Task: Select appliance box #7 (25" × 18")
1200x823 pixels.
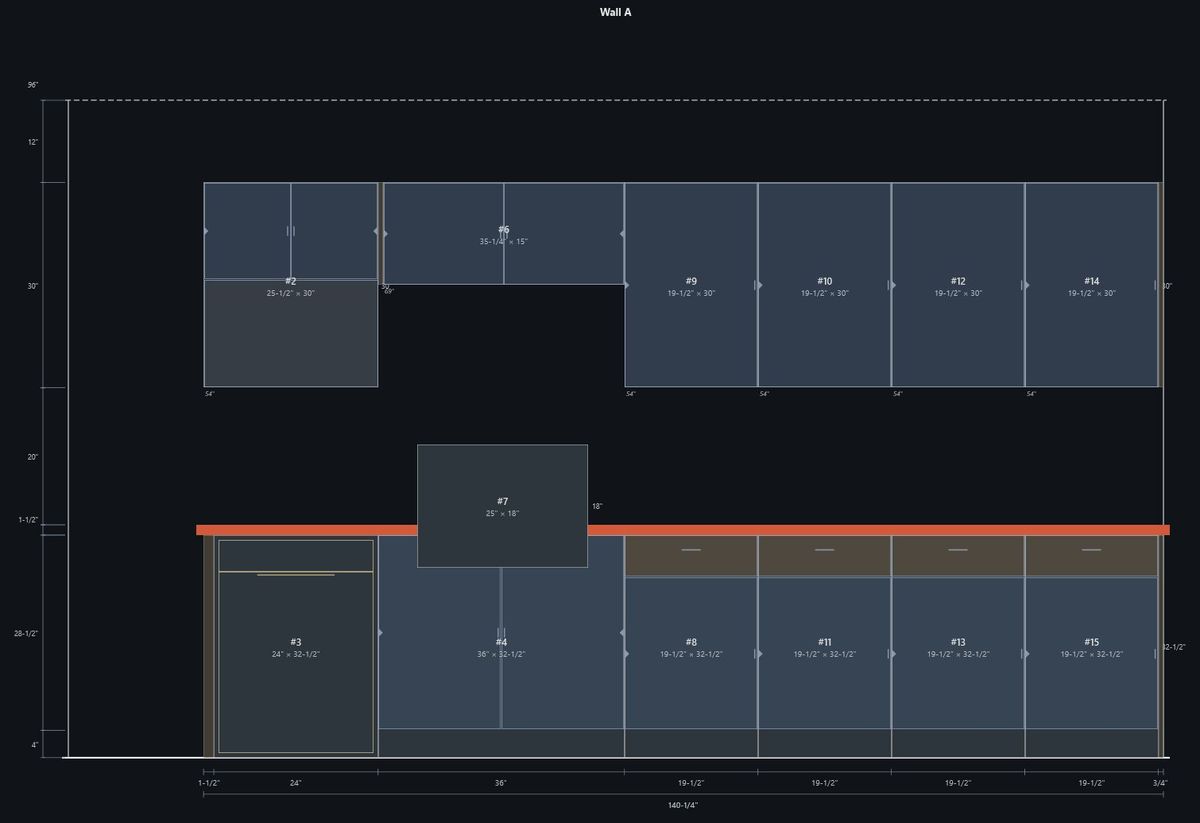Action: pos(502,506)
